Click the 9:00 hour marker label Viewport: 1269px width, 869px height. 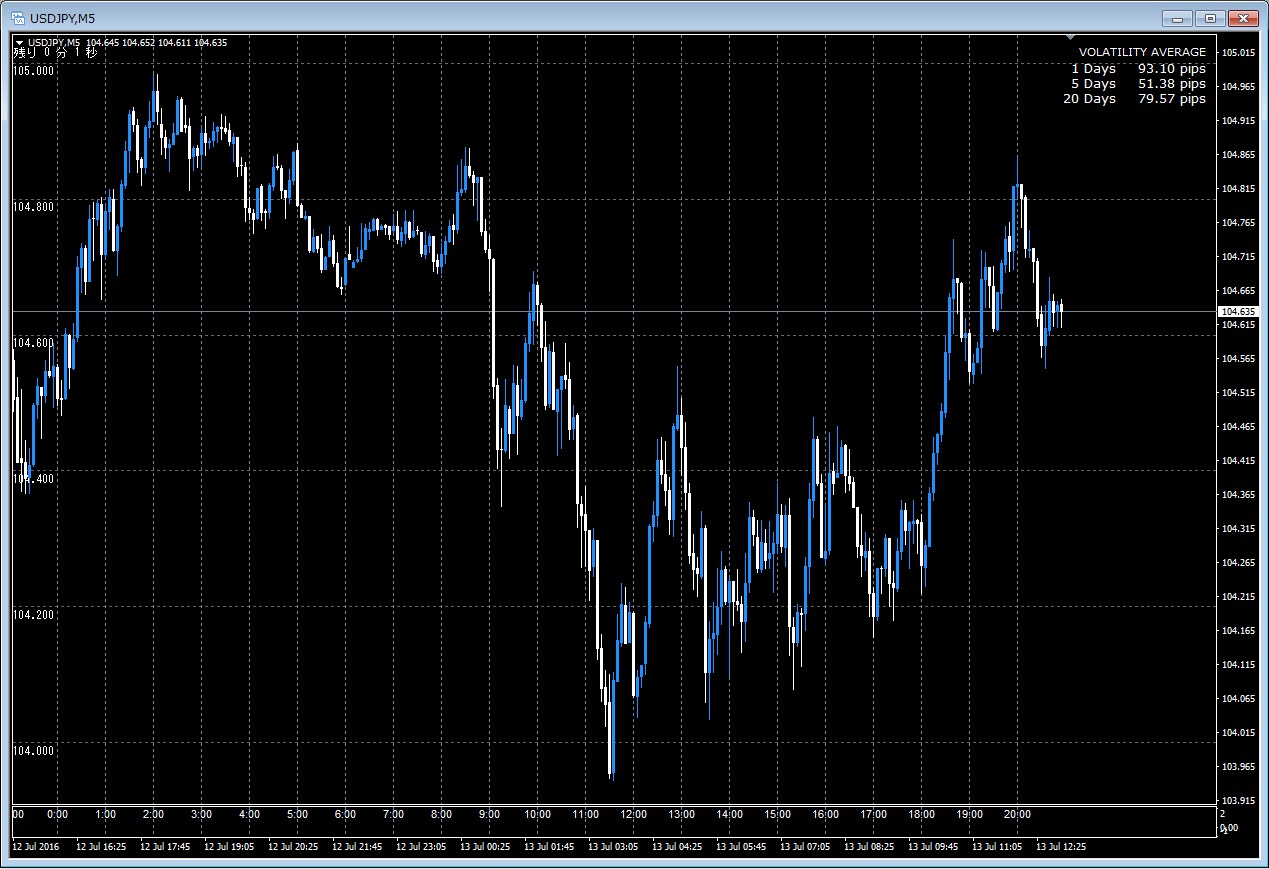489,815
